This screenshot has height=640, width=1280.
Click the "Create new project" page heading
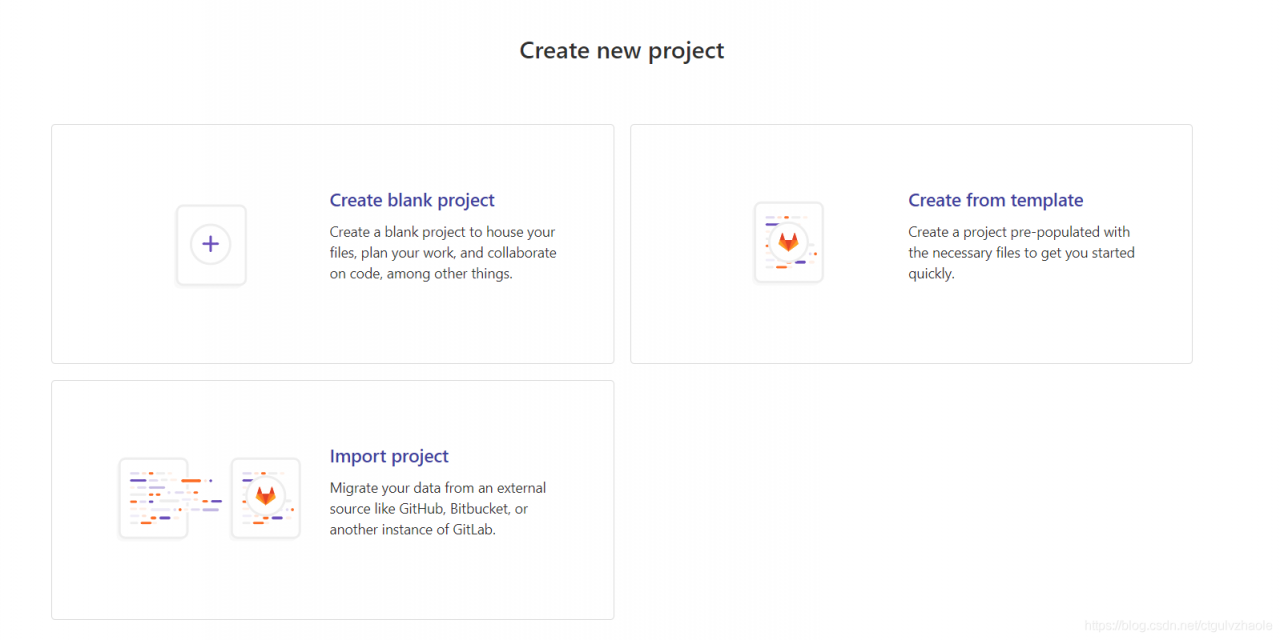621,50
